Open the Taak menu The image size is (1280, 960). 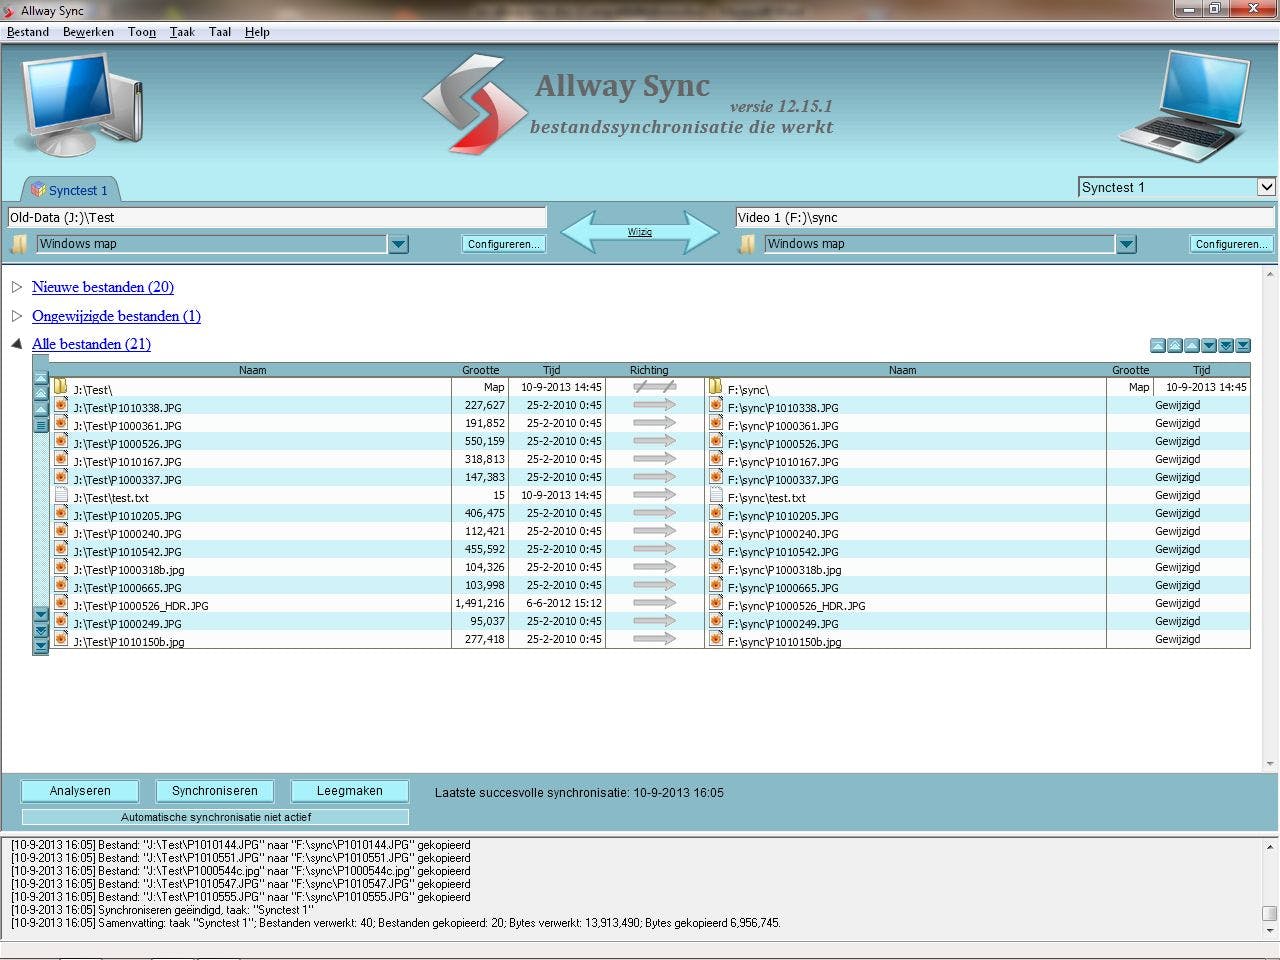coord(182,32)
